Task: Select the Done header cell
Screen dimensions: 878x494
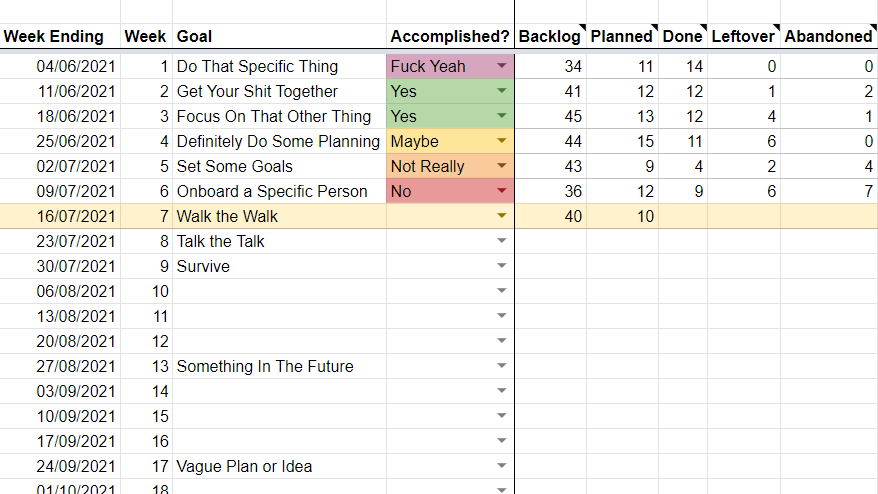Action: tap(683, 36)
